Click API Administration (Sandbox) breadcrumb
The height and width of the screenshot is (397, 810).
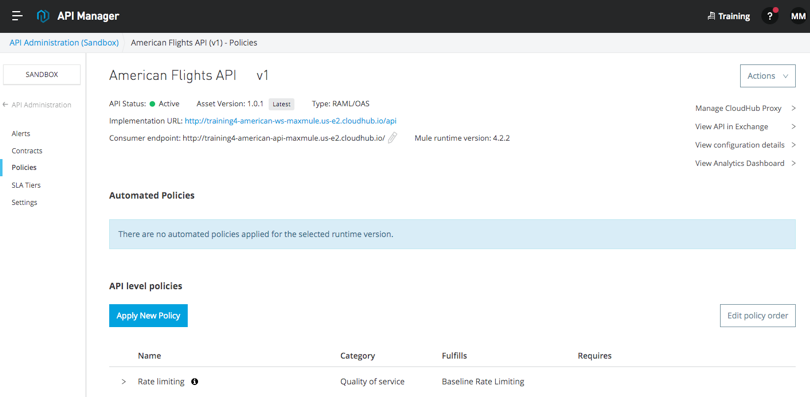pos(64,43)
